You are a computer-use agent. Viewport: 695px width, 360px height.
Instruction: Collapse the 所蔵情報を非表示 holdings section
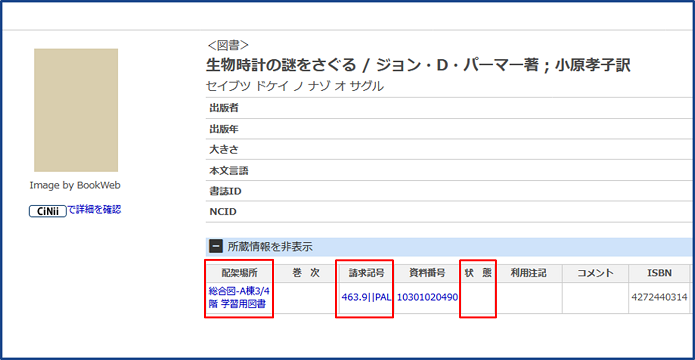(x=216, y=247)
